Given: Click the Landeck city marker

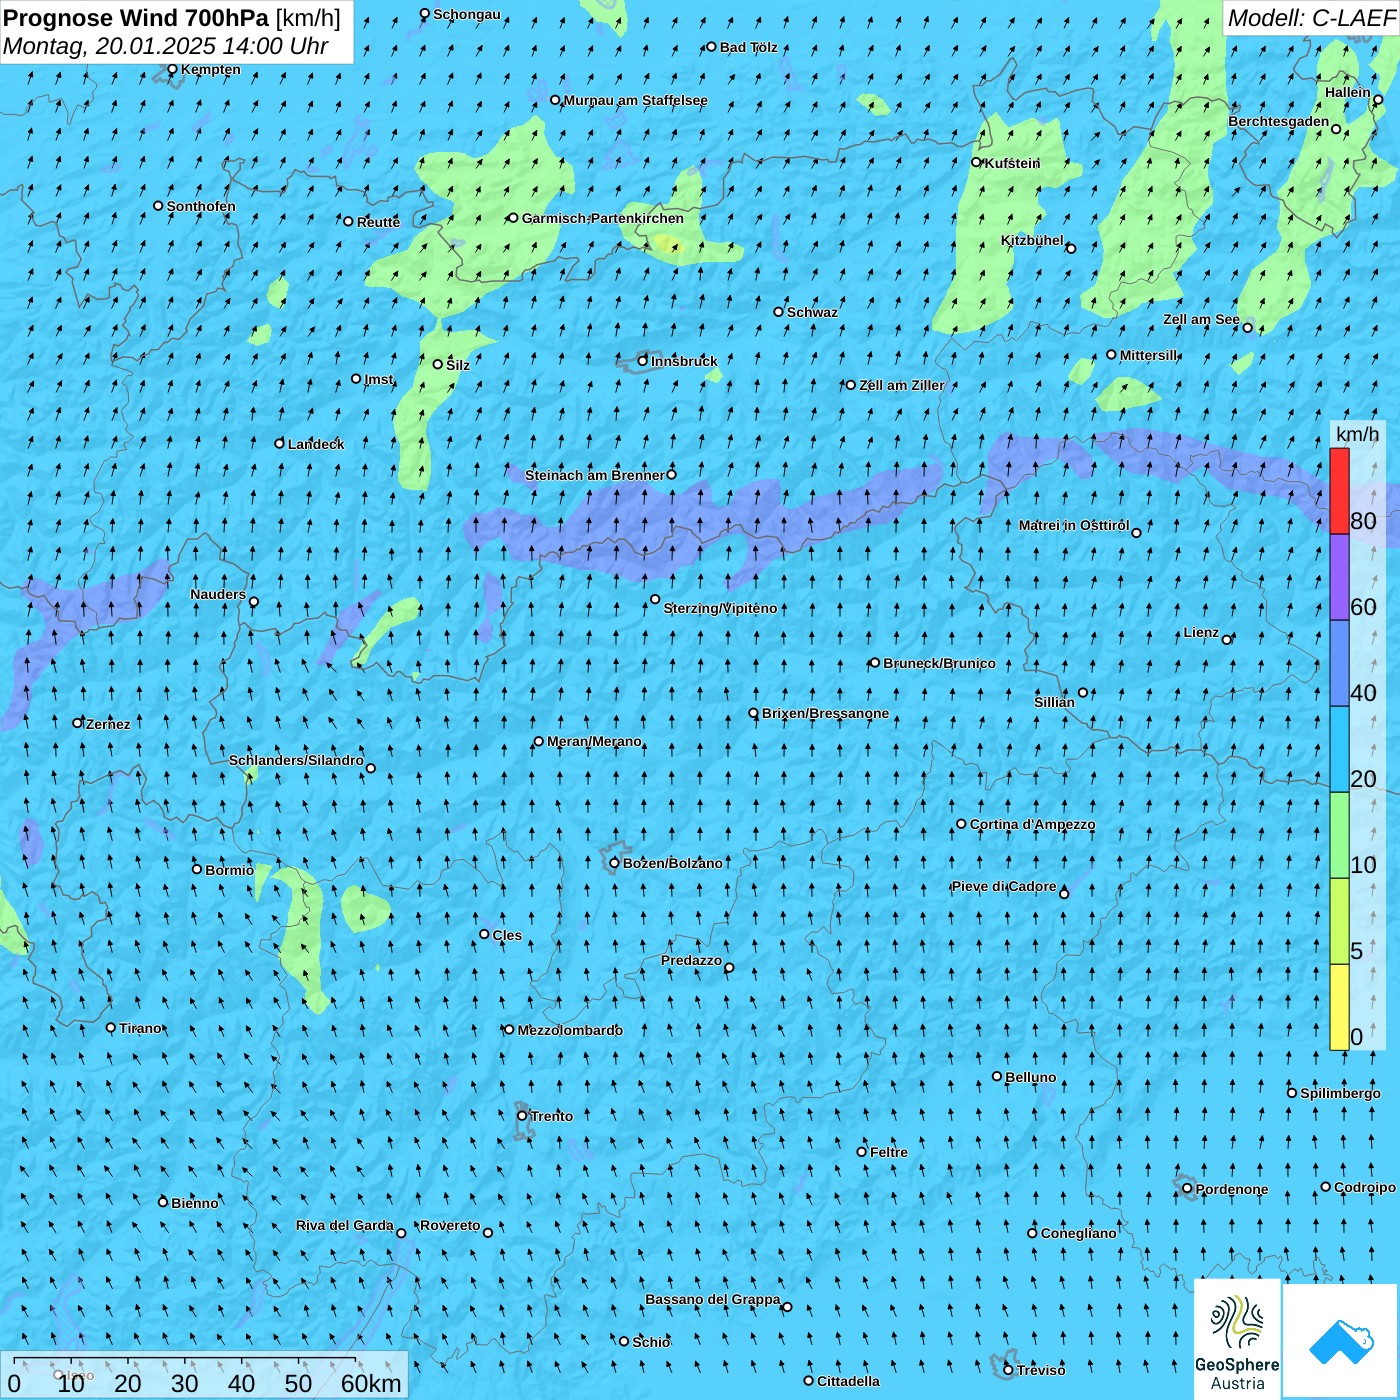Looking at the screenshot, I should (x=280, y=443).
